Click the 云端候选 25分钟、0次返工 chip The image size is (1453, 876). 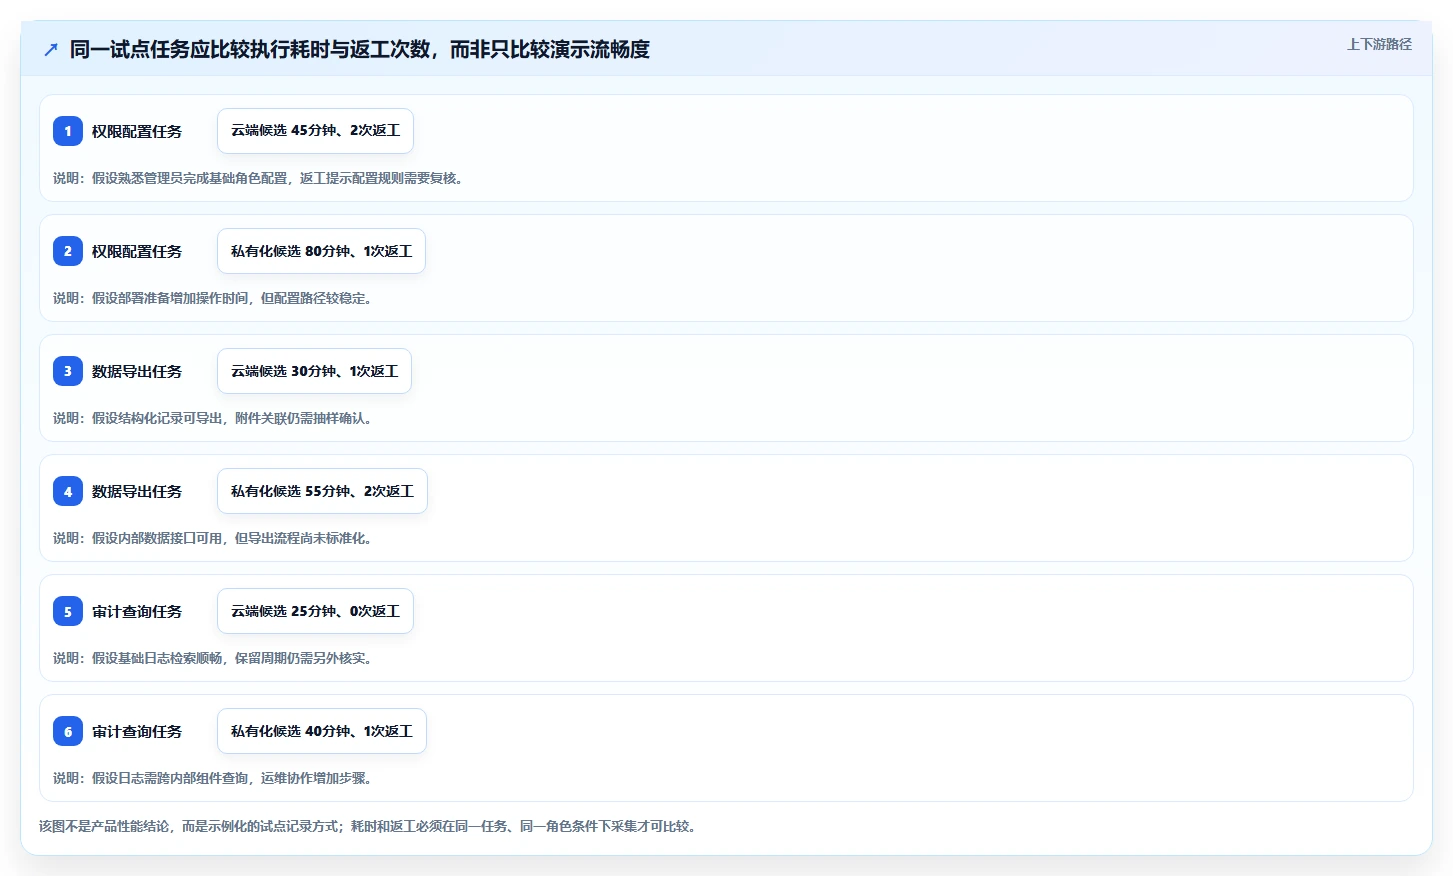click(315, 611)
